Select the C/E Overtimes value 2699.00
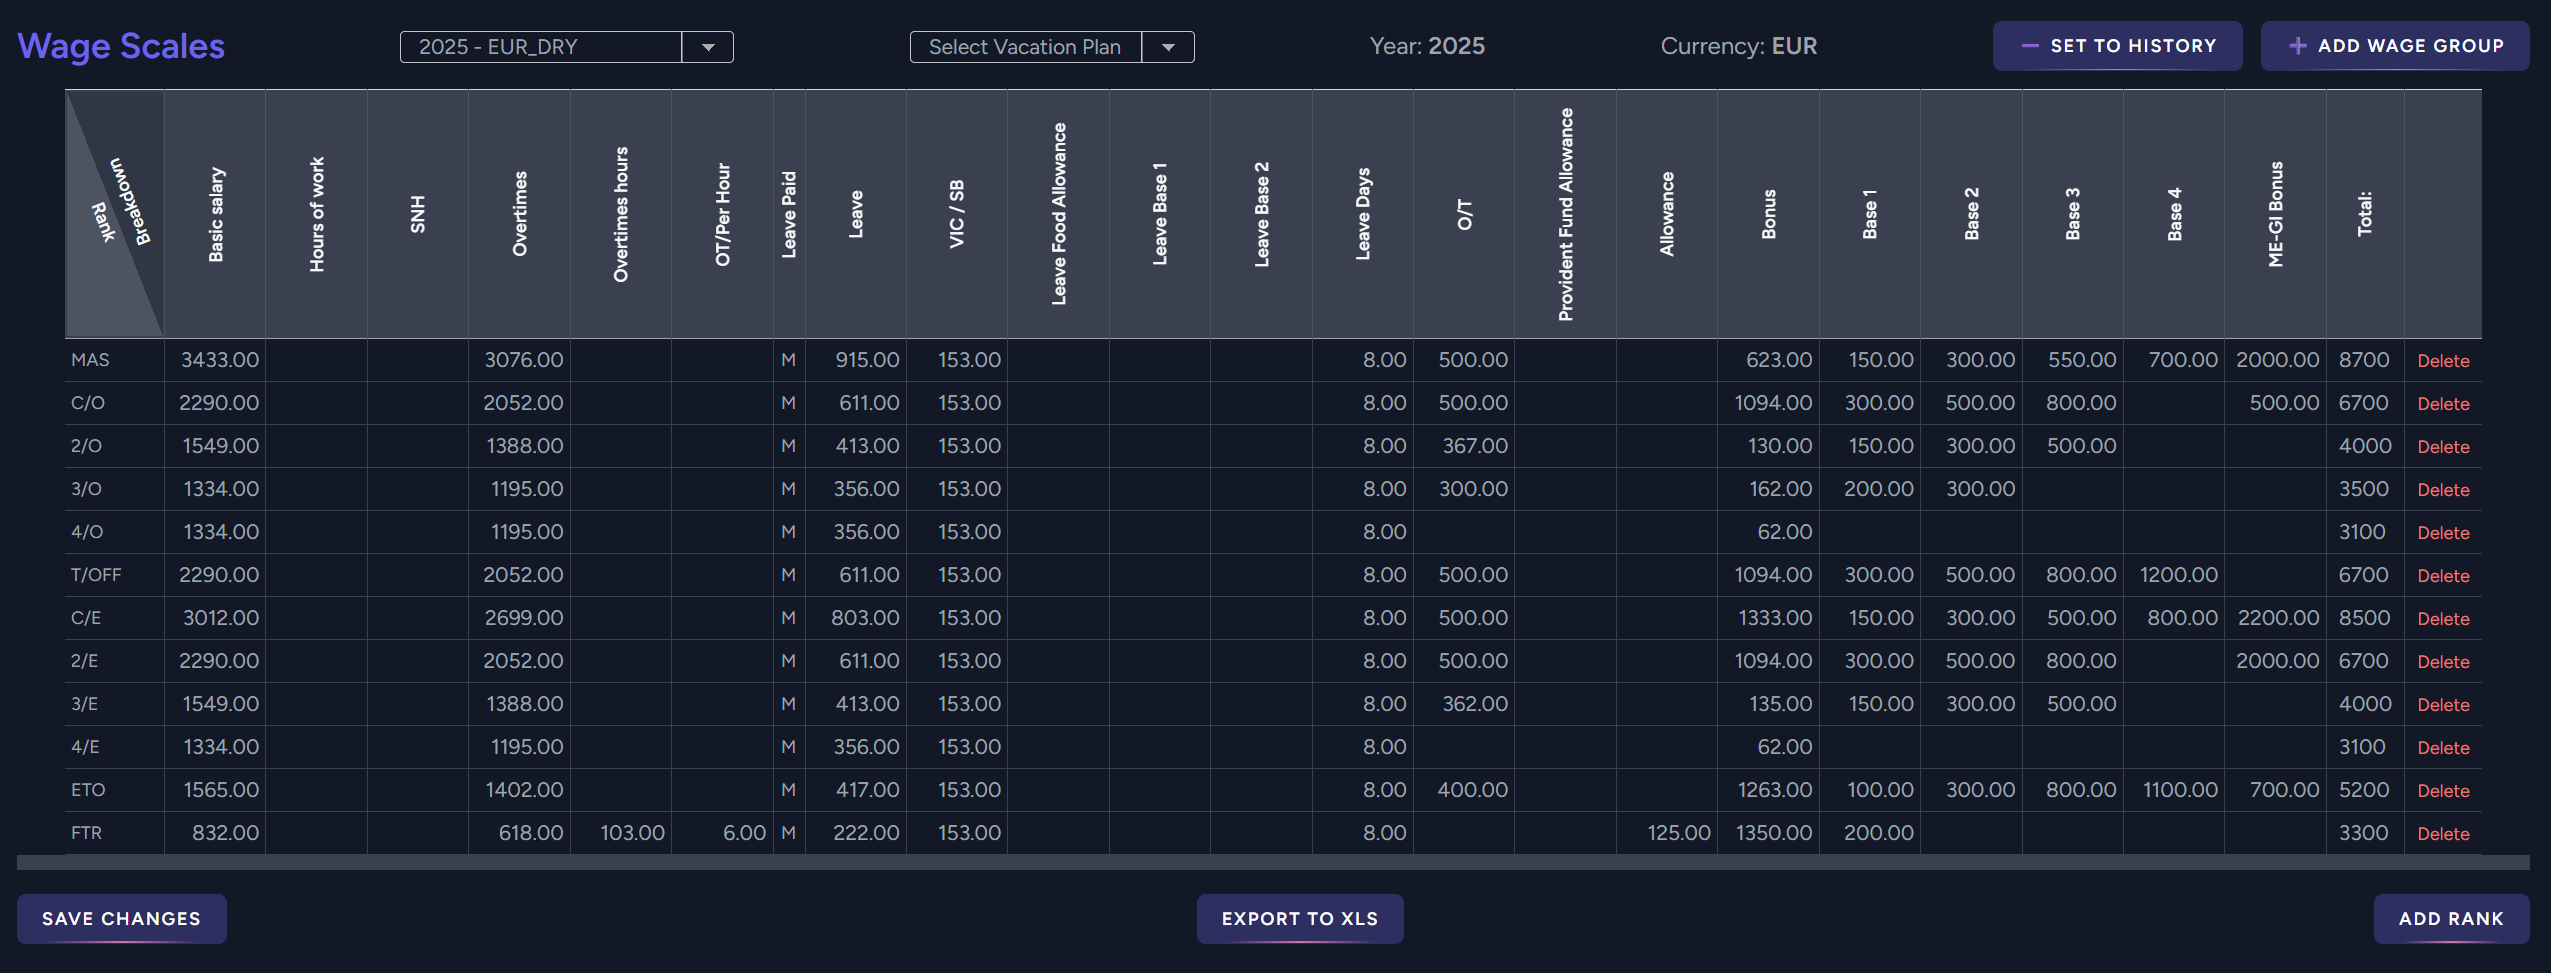This screenshot has width=2551, height=973. (x=520, y=618)
